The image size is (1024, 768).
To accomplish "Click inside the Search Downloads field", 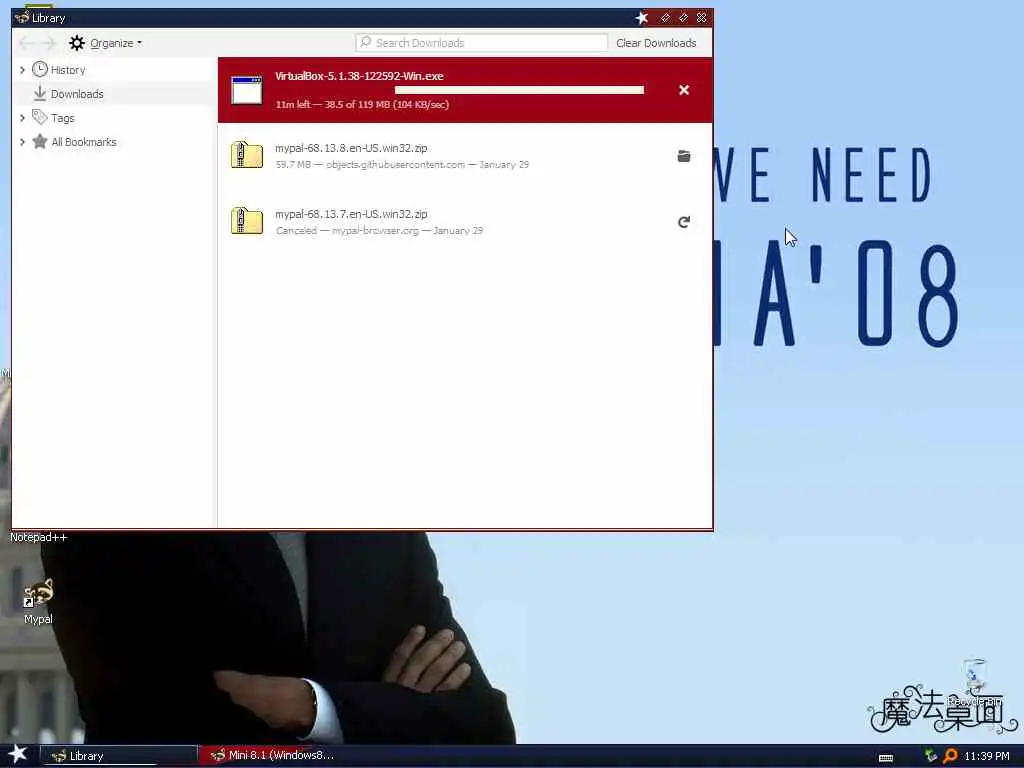I will (482, 43).
